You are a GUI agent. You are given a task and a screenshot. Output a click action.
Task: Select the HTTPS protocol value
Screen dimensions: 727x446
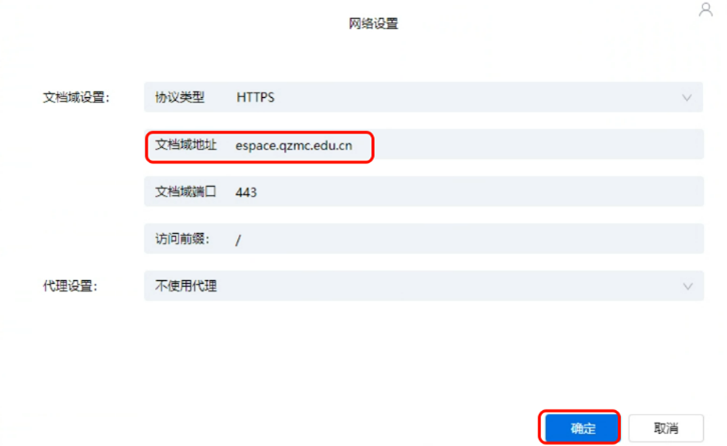(x=255, y=98)
